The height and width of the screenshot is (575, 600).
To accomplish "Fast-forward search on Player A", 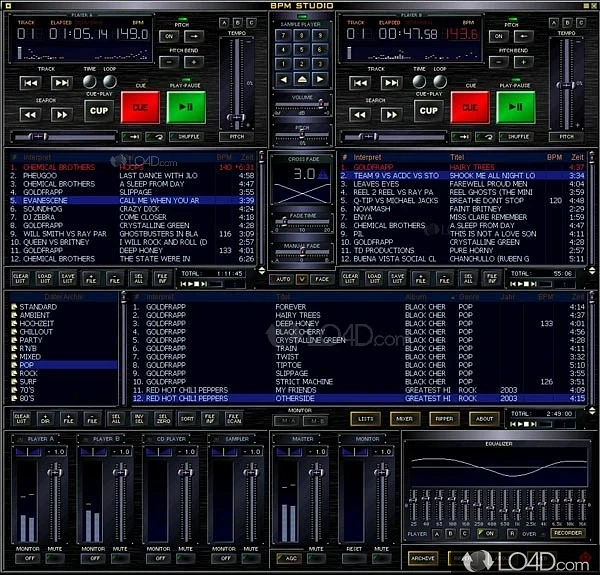I will coord(62,113).
